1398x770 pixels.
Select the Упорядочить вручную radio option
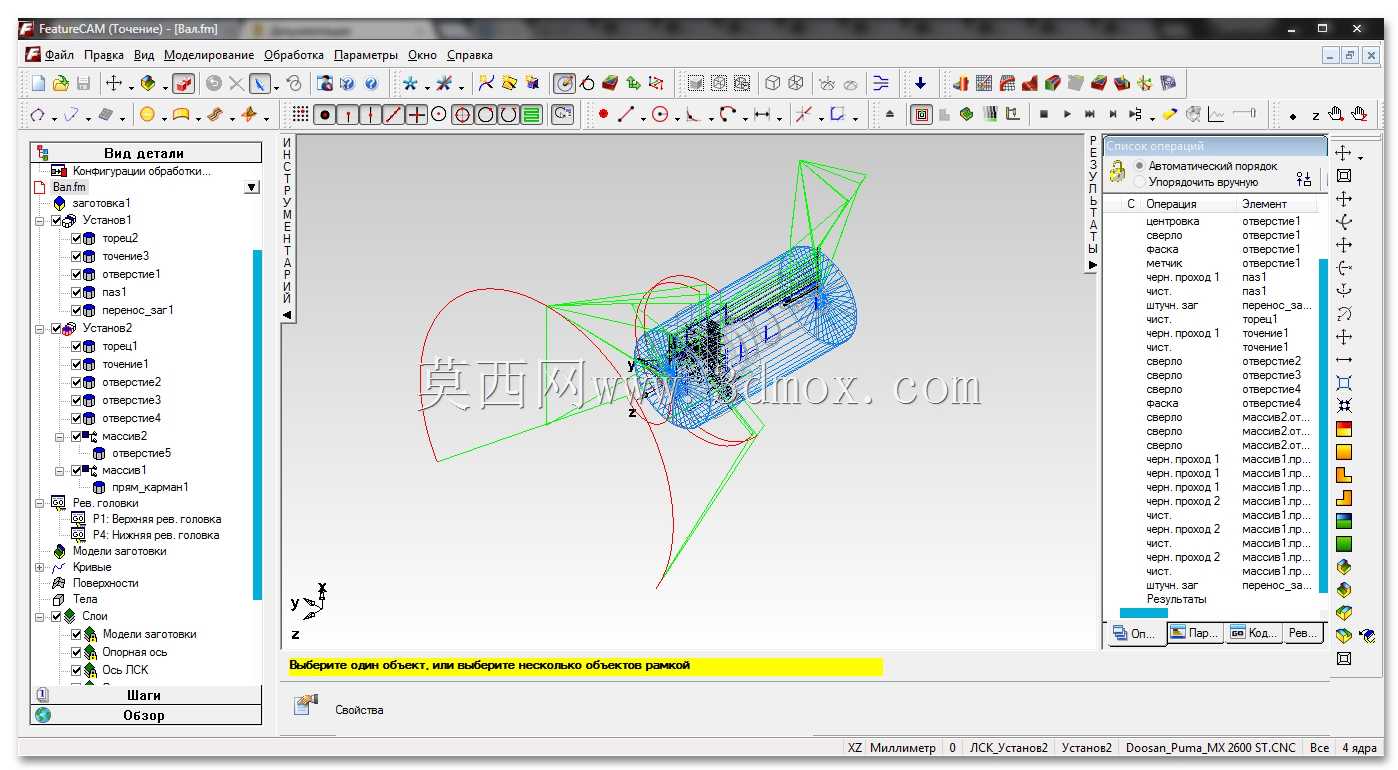[x=1140, y=182]
